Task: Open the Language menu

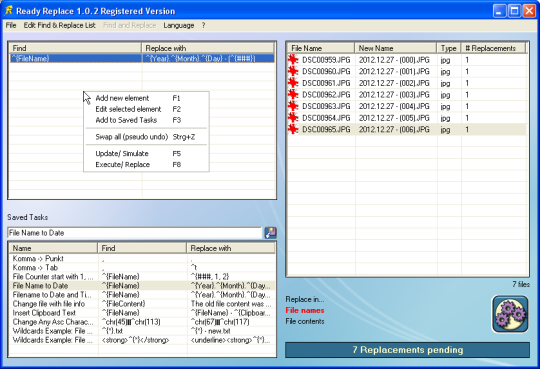Action: click(179, 25)
